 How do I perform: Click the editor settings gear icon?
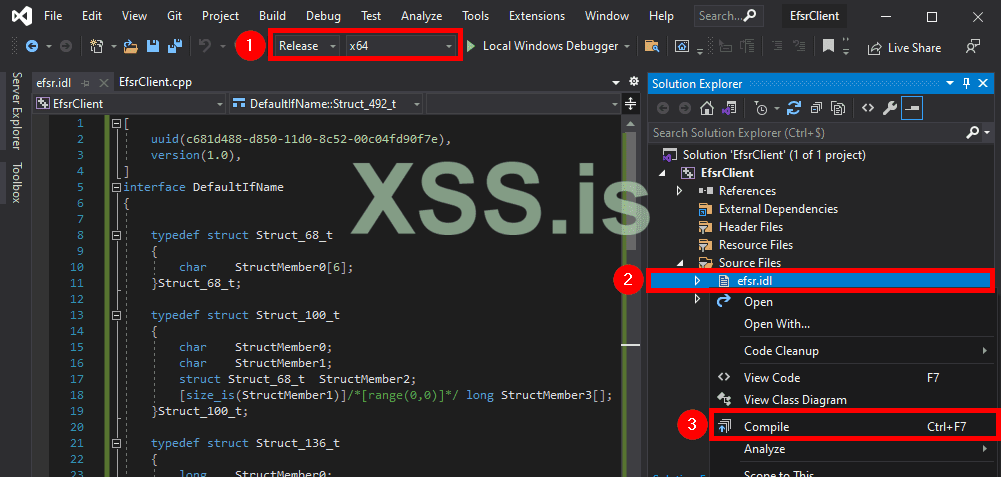click(633, 82)
